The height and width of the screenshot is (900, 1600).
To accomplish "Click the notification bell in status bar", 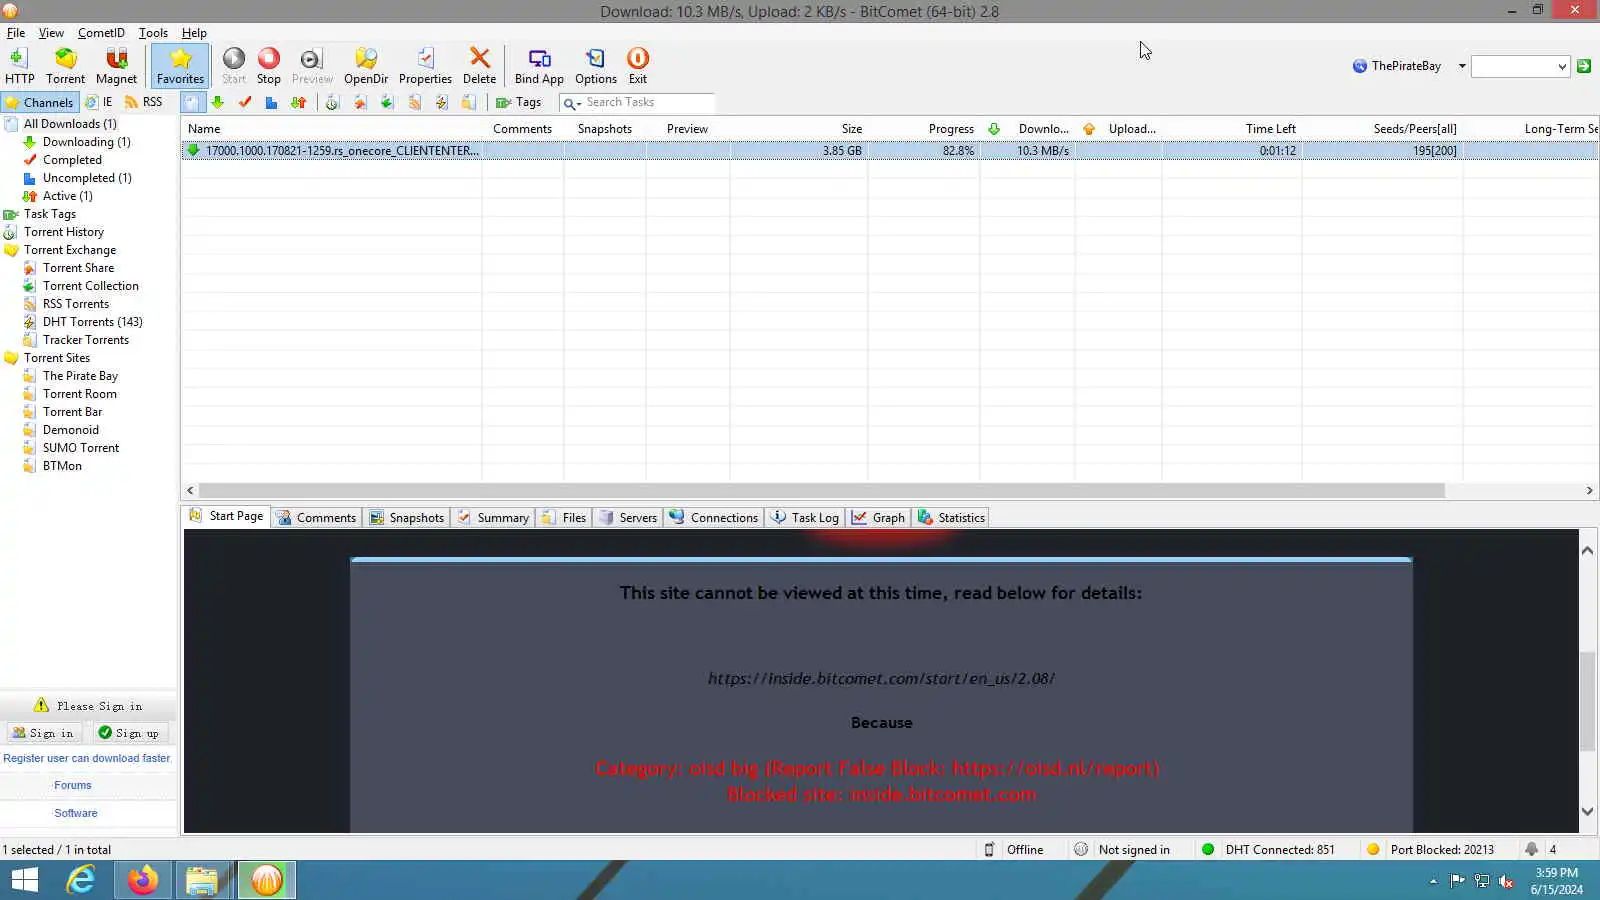I will pos(1531,850).
